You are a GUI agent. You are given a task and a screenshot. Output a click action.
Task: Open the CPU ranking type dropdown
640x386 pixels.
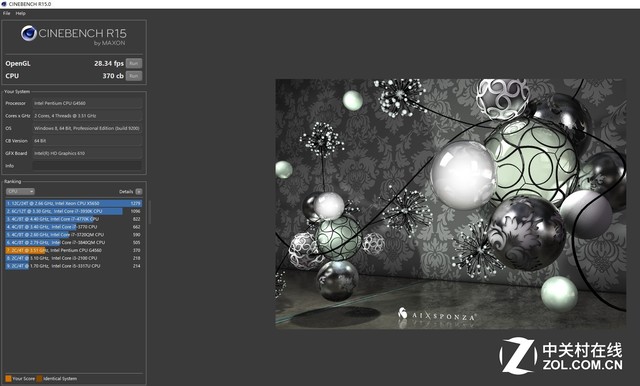pos(20,191)
